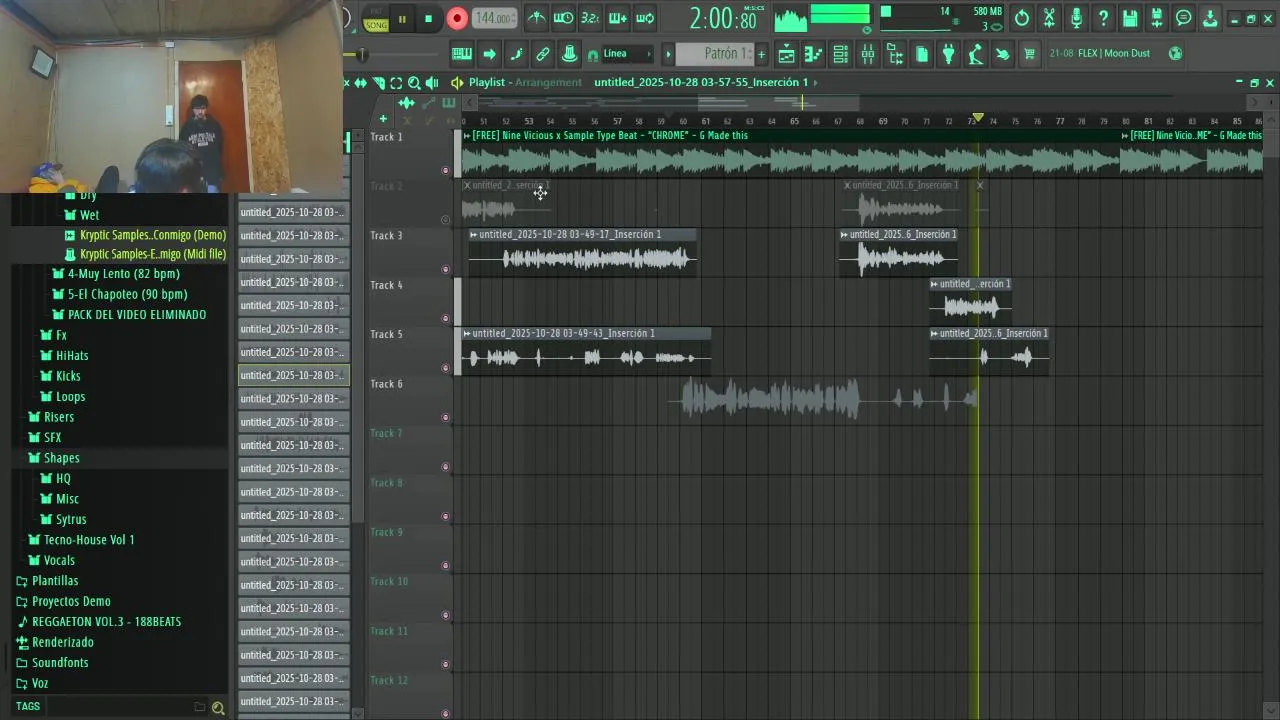1280x720 pixels.
Task: Select the stamp tool icon
Action: click(x=570, y=54)
